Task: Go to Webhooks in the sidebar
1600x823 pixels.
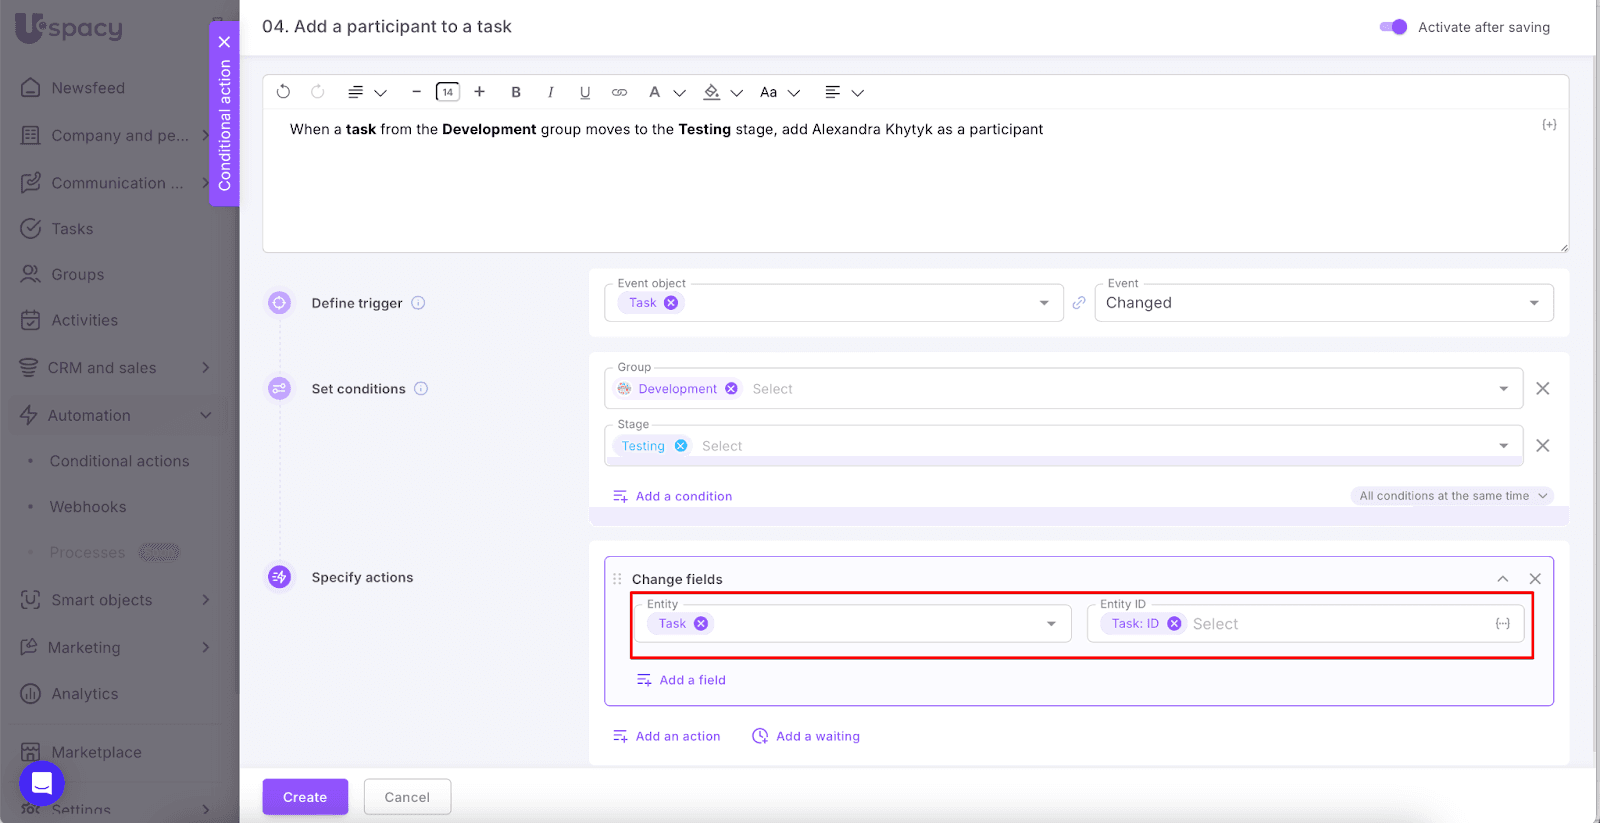Action: click(88, 507)
